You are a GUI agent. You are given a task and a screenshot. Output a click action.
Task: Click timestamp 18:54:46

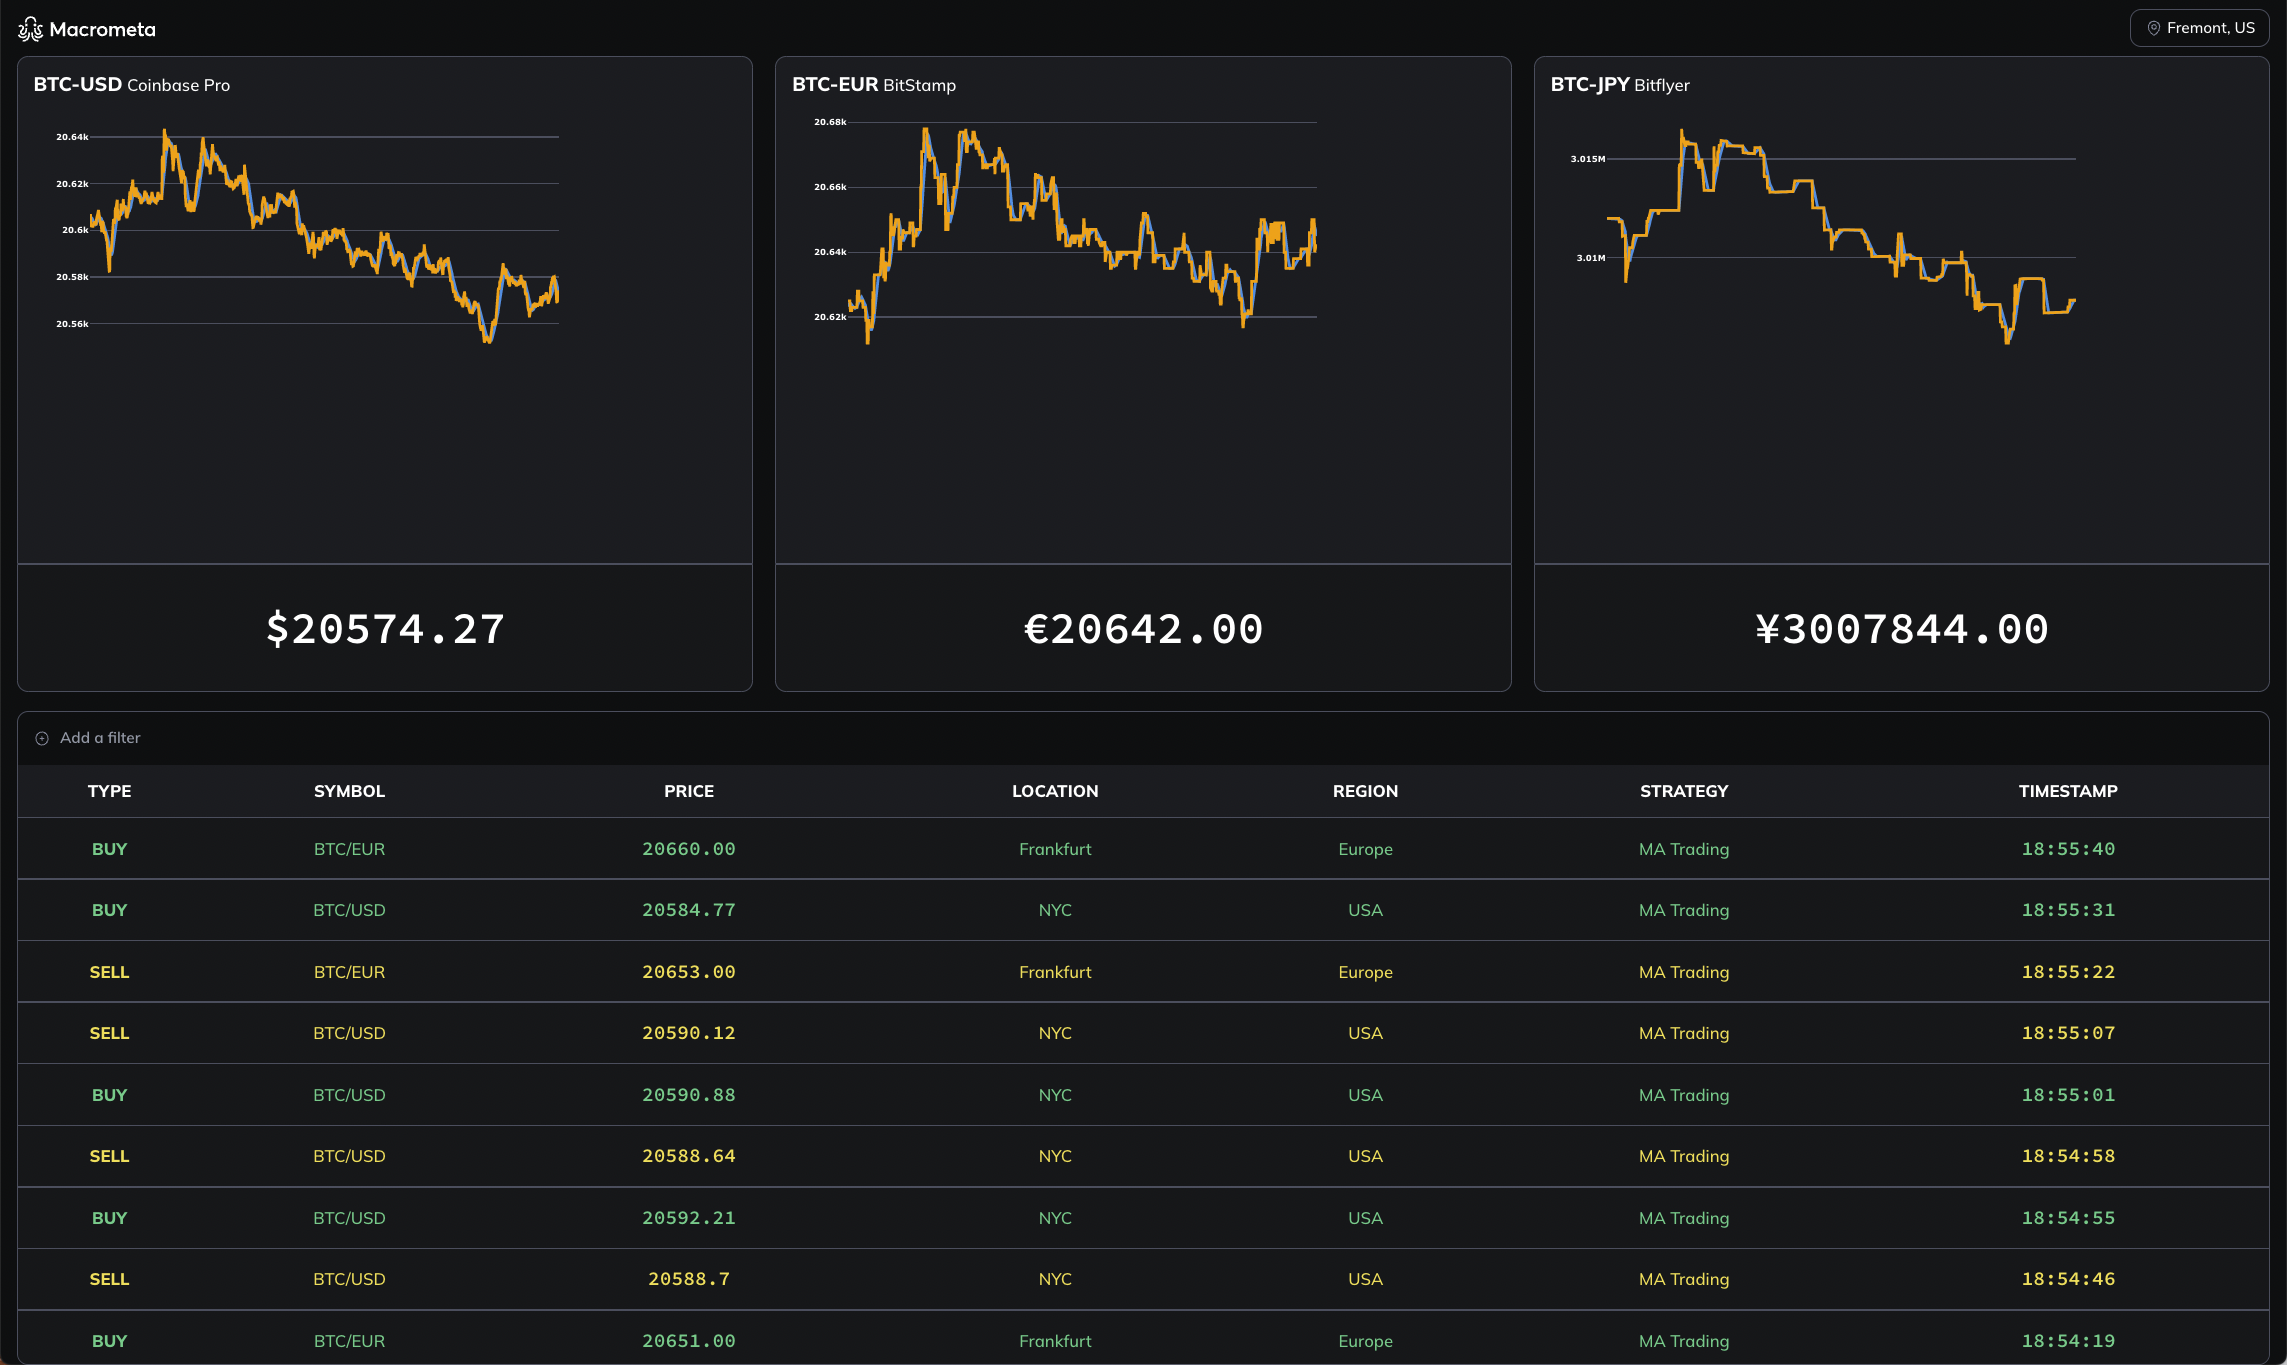[2068, 1279]
